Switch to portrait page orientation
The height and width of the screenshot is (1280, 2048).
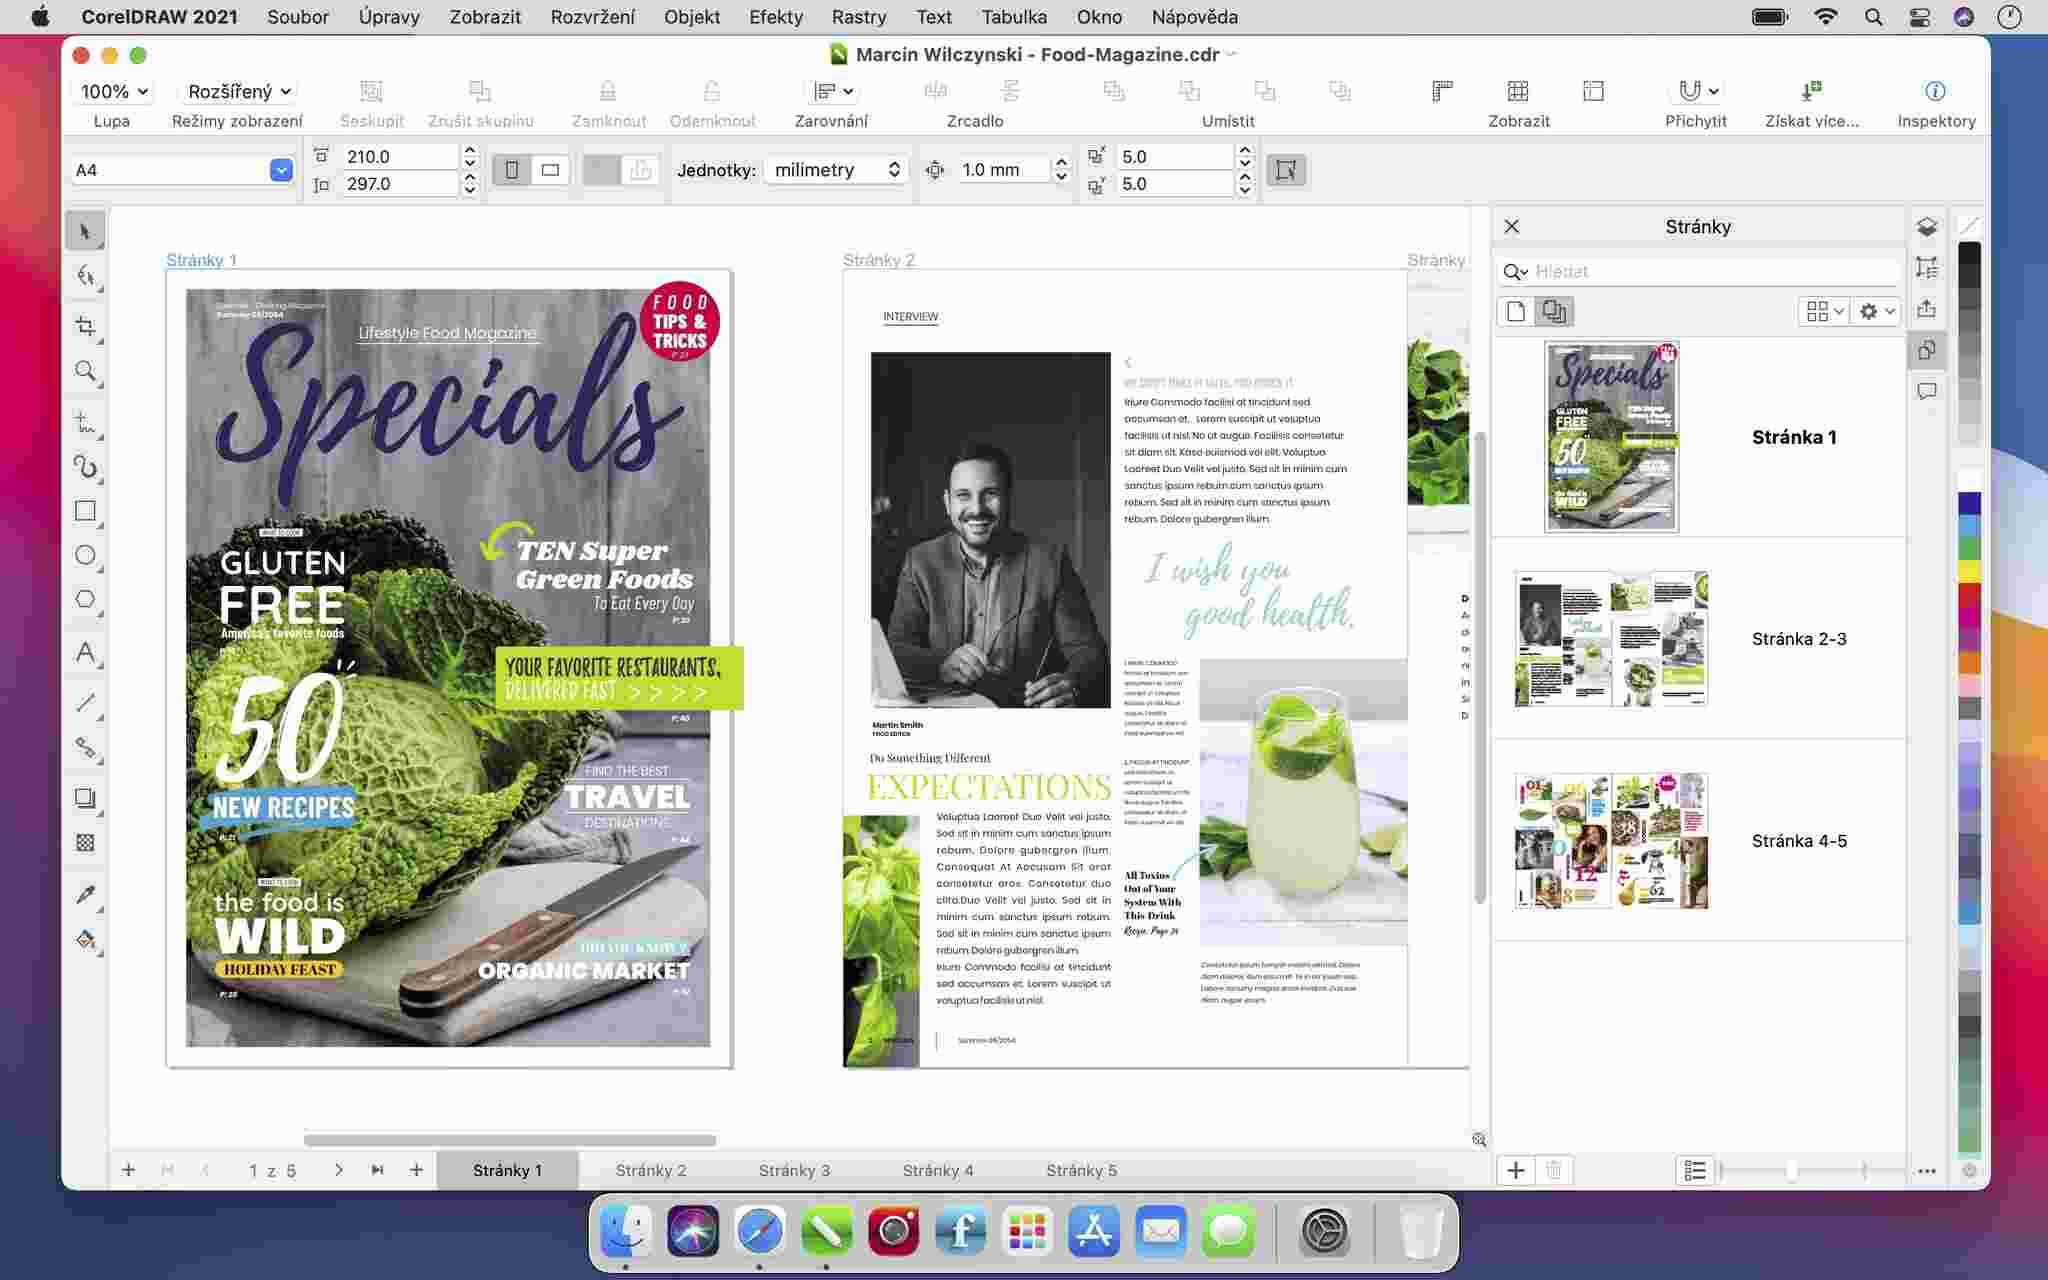[x=512, y=170]
